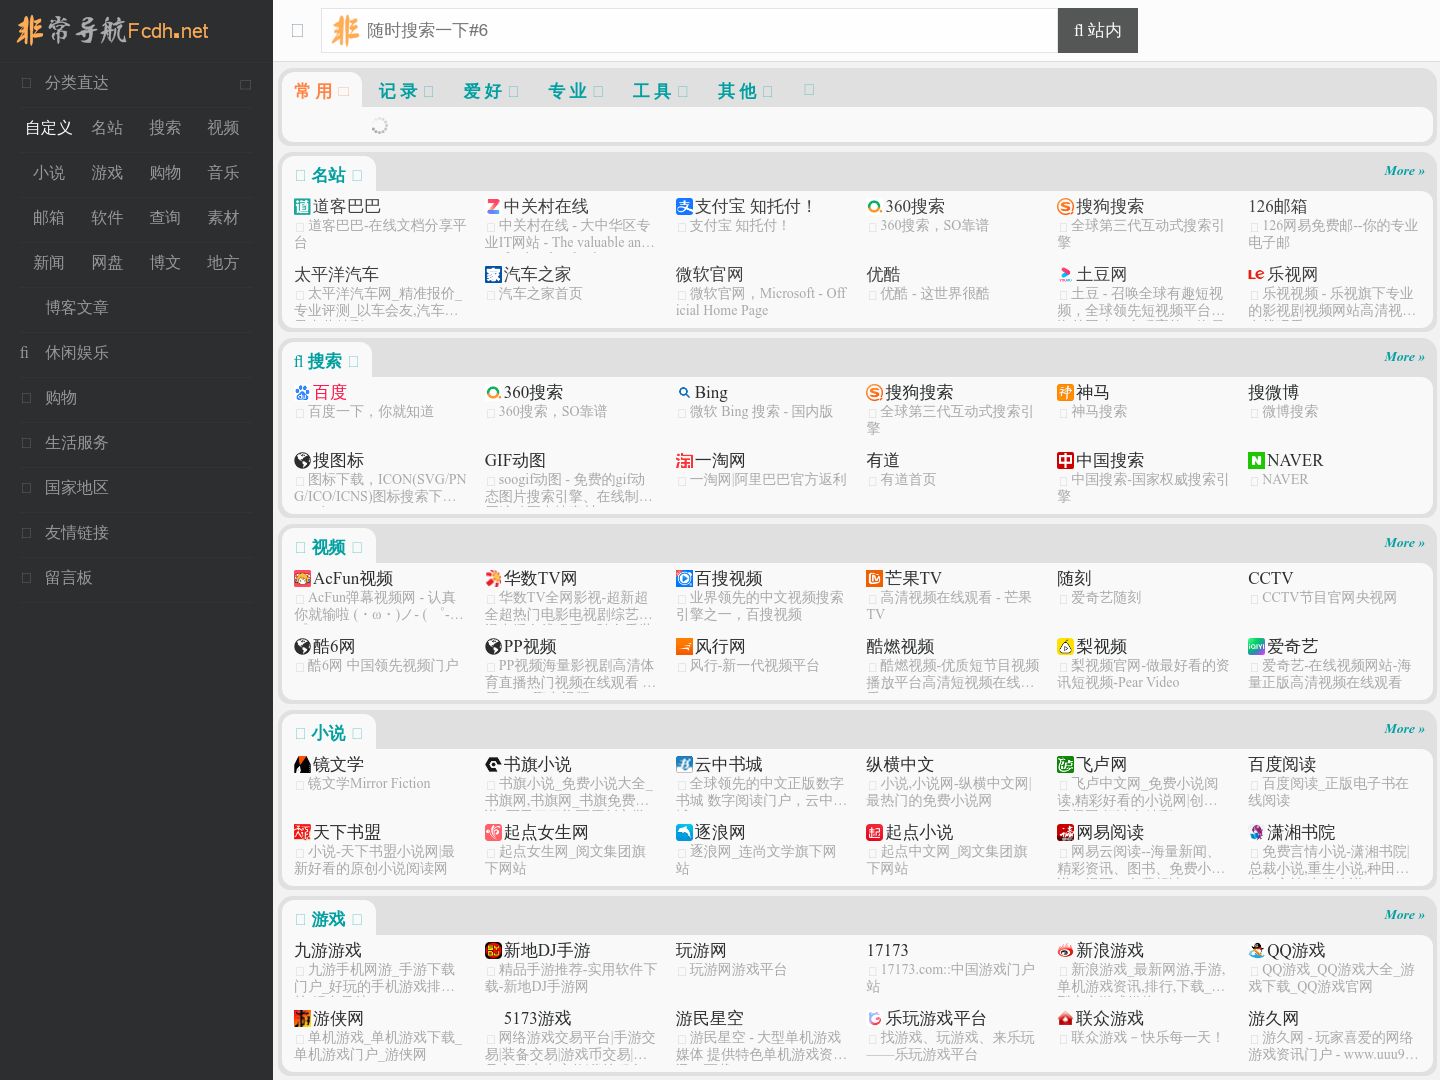The width and height of the screenshot is (1440, 1080).
Task: Click the 汽车之家 favicon
Action: [x=493, y=275]
